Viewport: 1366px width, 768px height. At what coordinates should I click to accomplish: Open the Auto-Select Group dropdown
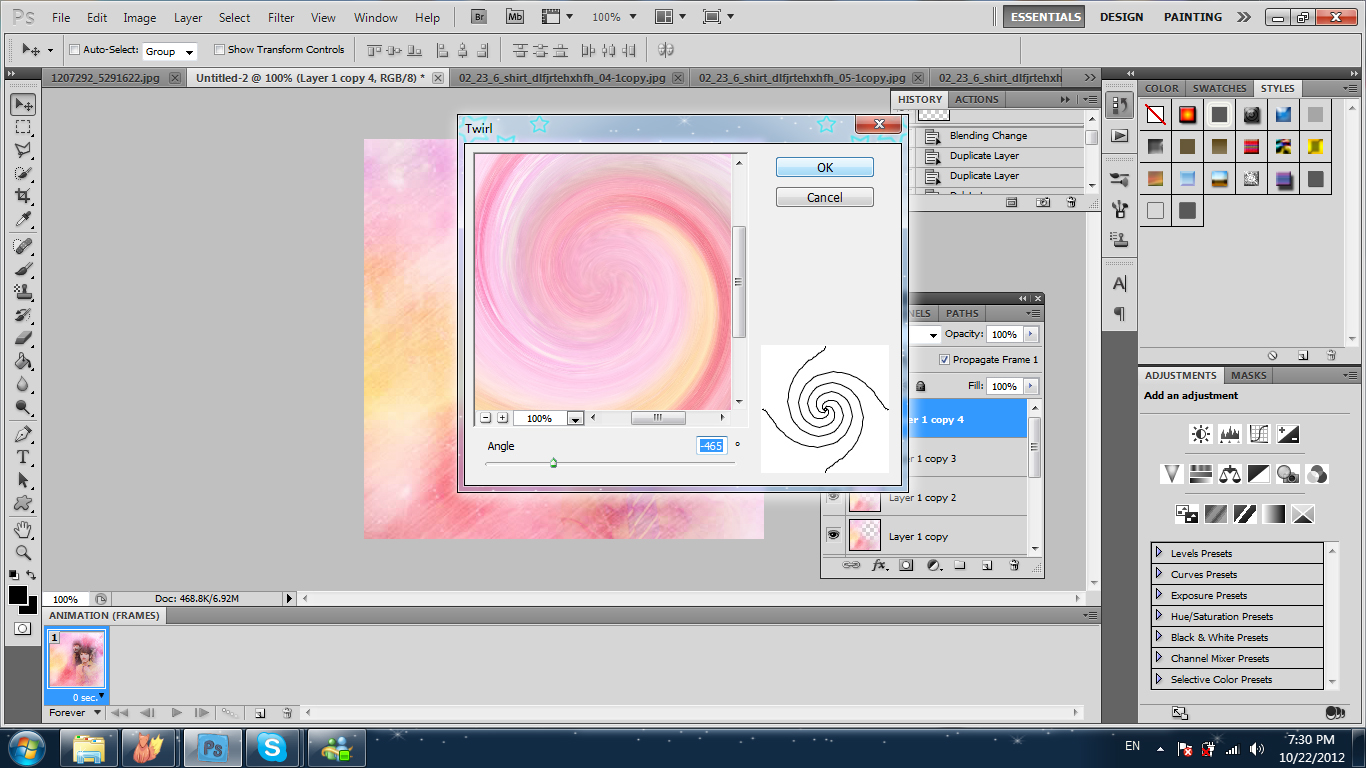click(x=170, y=51)
